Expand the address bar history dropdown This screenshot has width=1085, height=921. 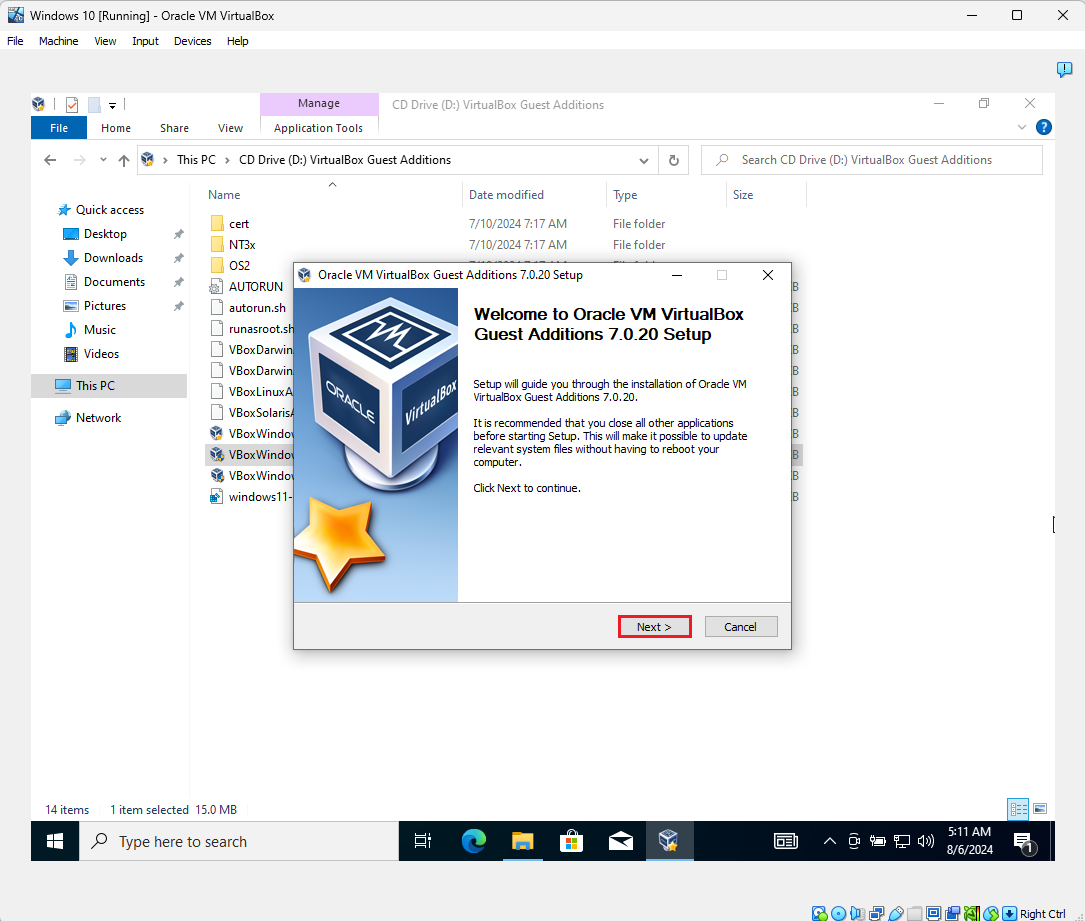(644, 161)
